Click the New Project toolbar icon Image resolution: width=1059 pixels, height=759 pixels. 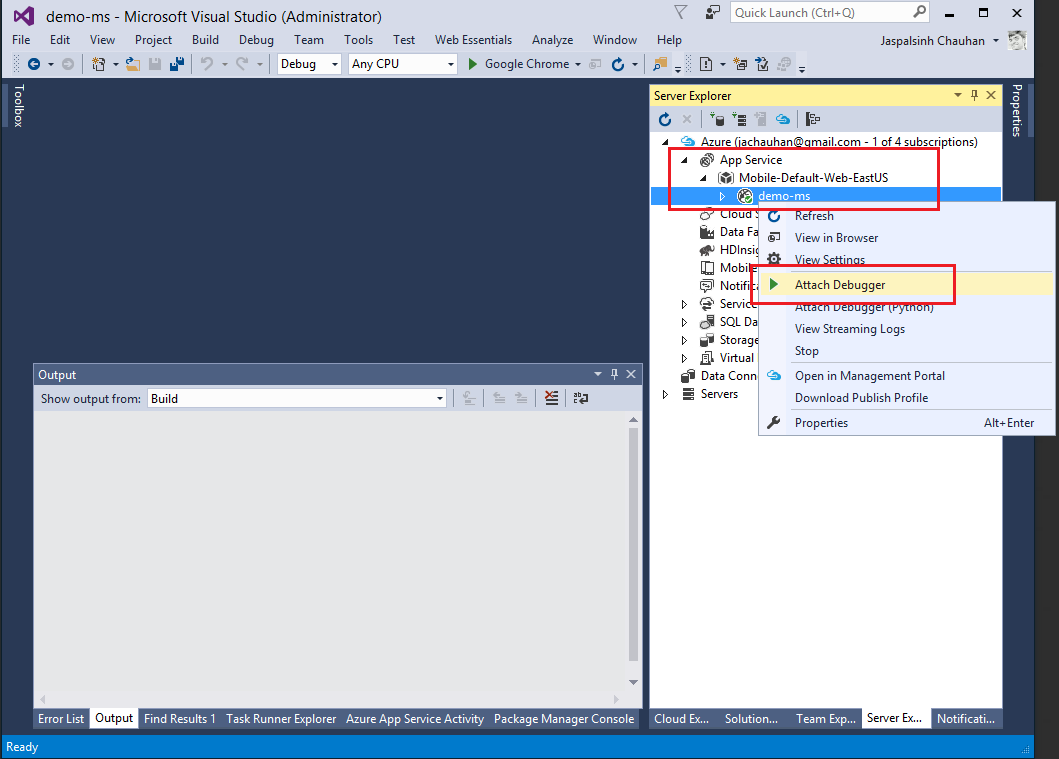pos(99,64)
